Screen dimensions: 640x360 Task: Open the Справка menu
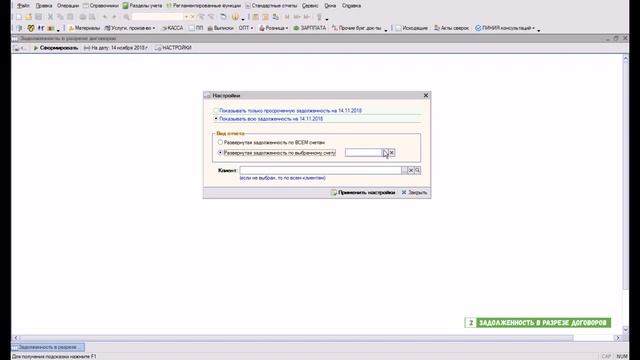[x=351, y=6]
